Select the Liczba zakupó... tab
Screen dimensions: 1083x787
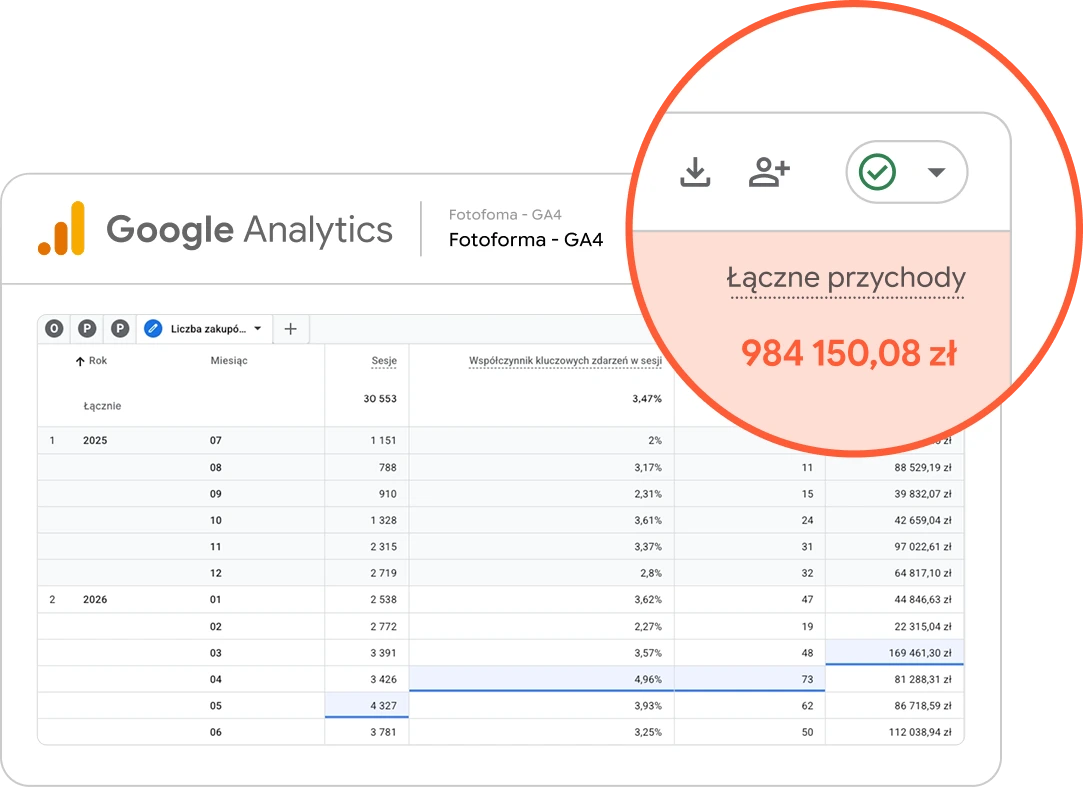point(204,329)
